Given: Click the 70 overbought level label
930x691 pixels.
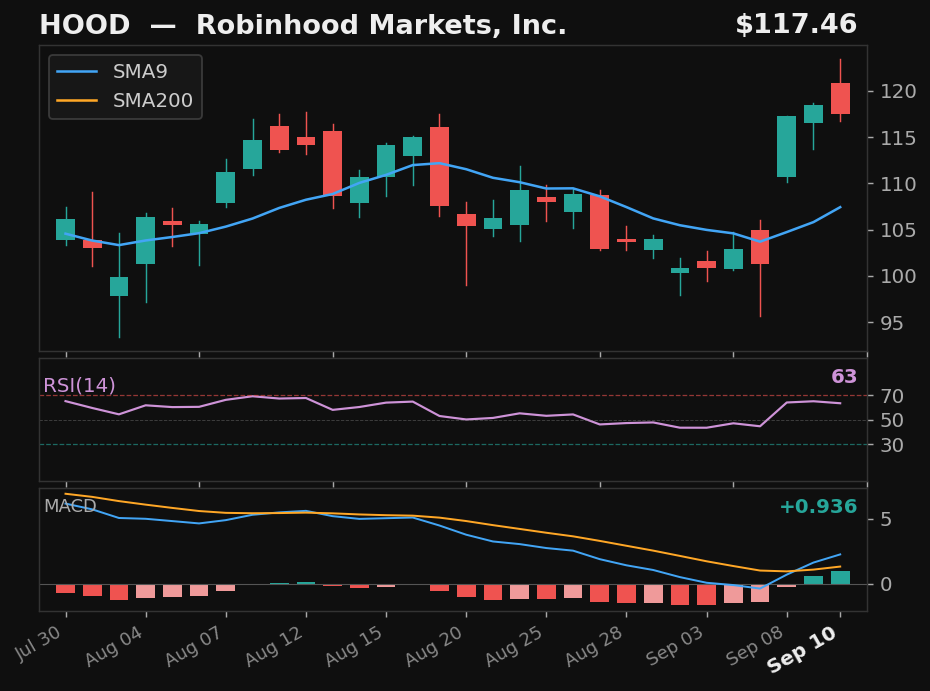Looking at the screenshot, I should pyautogui.click(x=892, y=396).
